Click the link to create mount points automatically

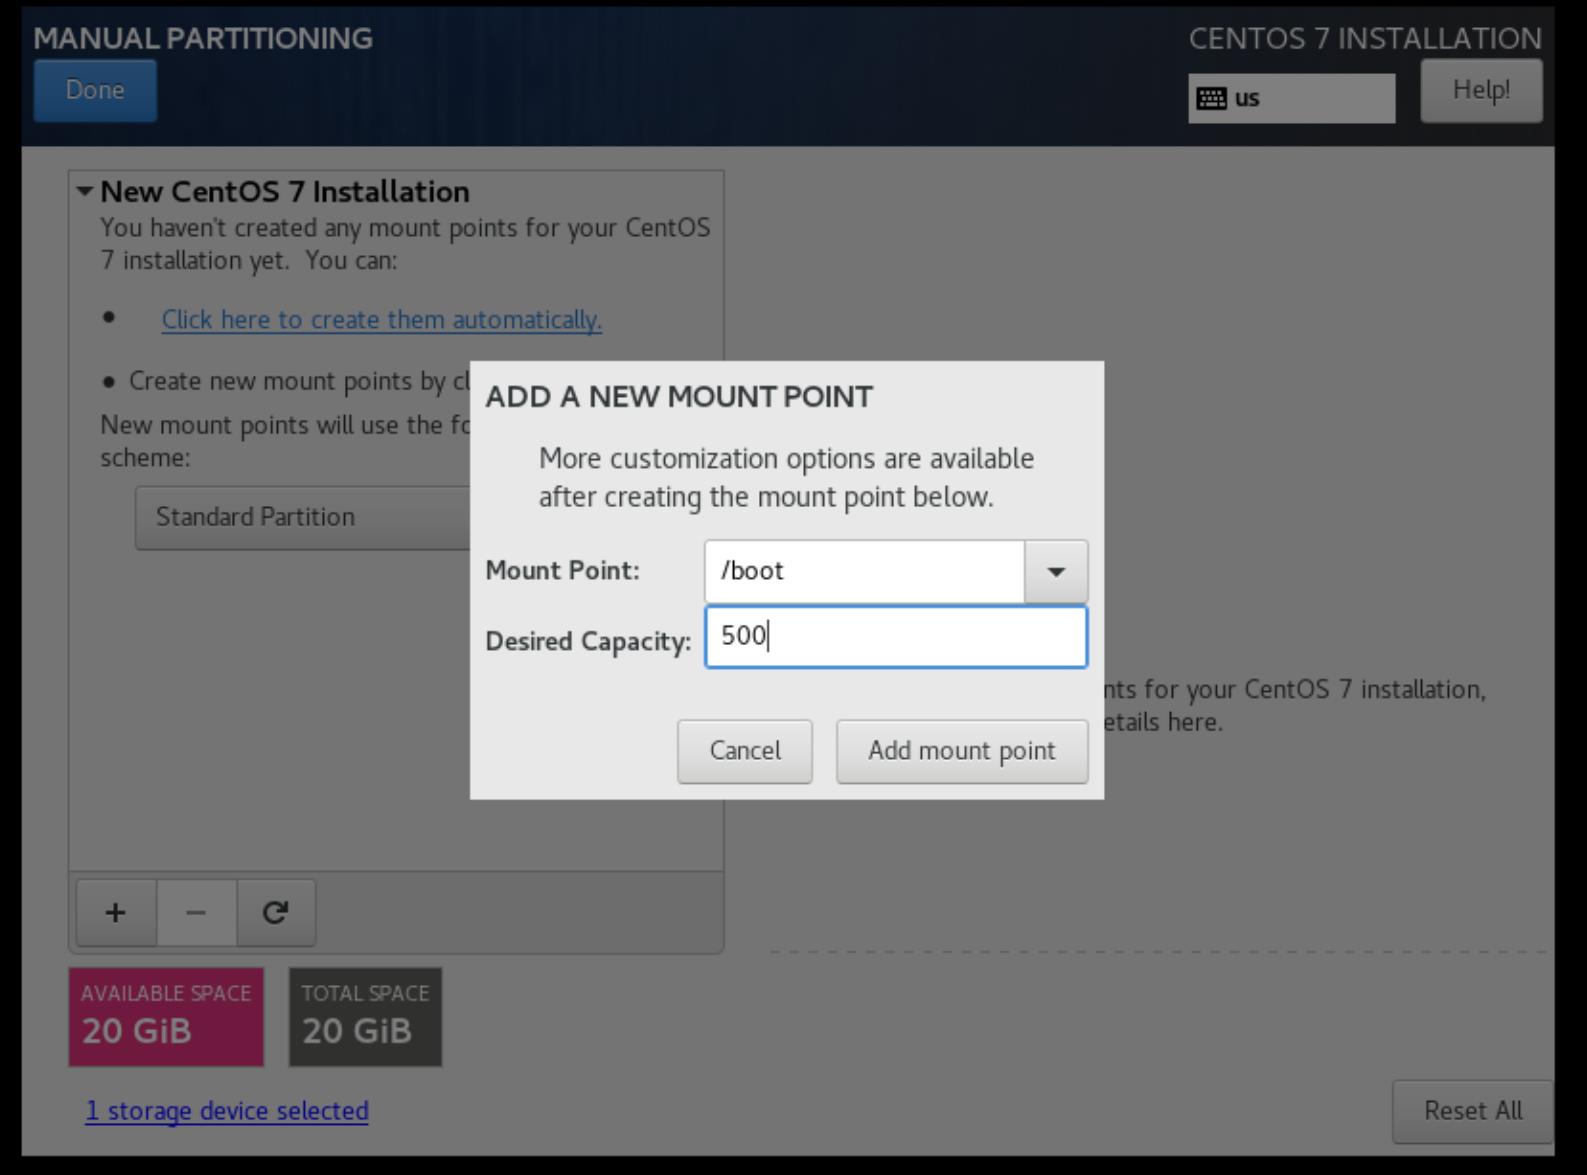(381, 319)
